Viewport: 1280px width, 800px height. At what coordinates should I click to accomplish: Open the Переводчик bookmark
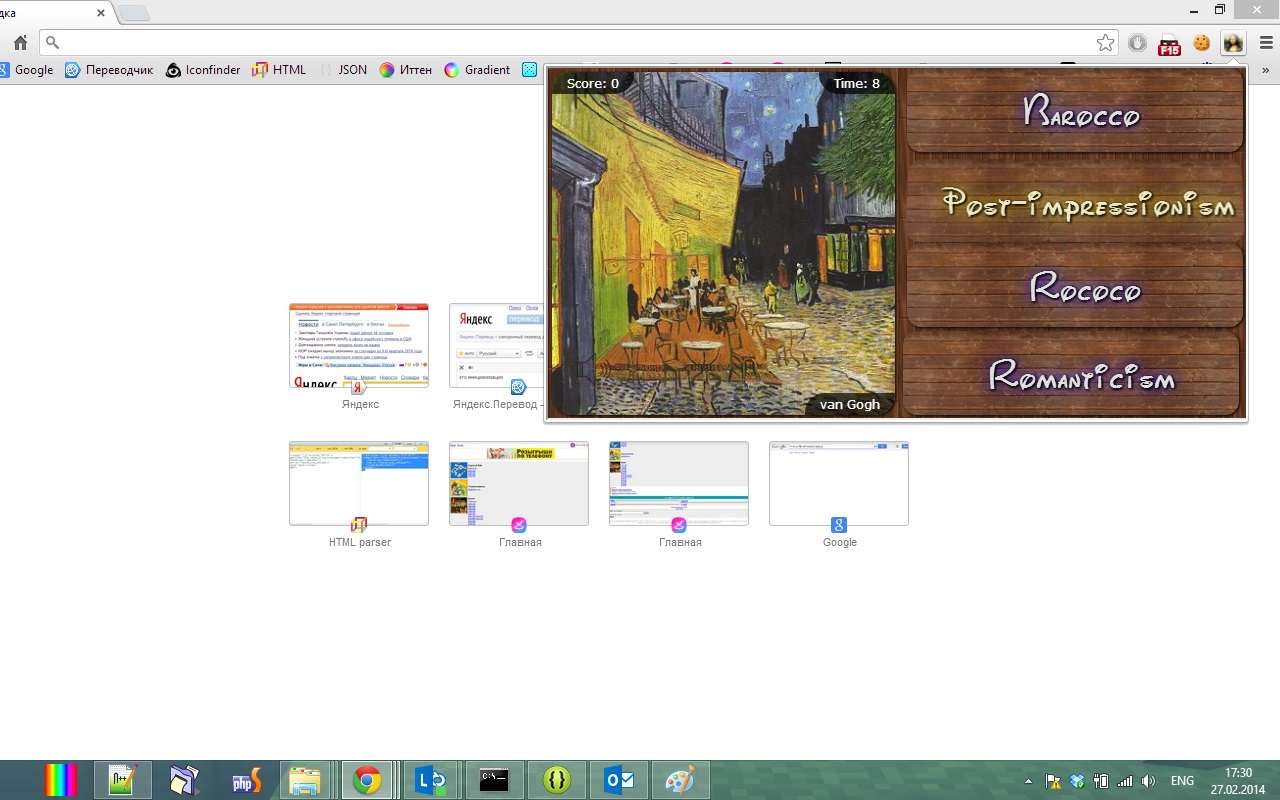(x=109, y=70)
